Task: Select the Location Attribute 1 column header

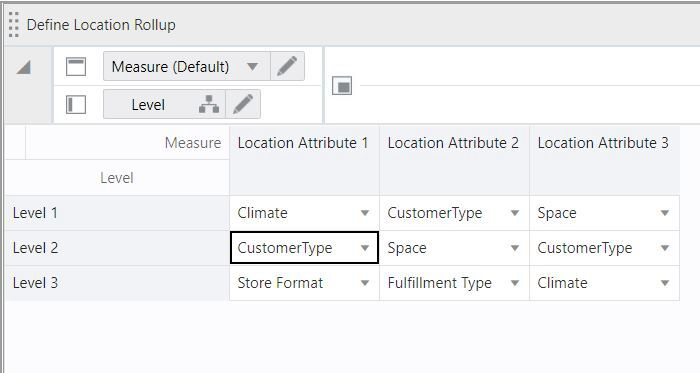Action: coord(304,161)
